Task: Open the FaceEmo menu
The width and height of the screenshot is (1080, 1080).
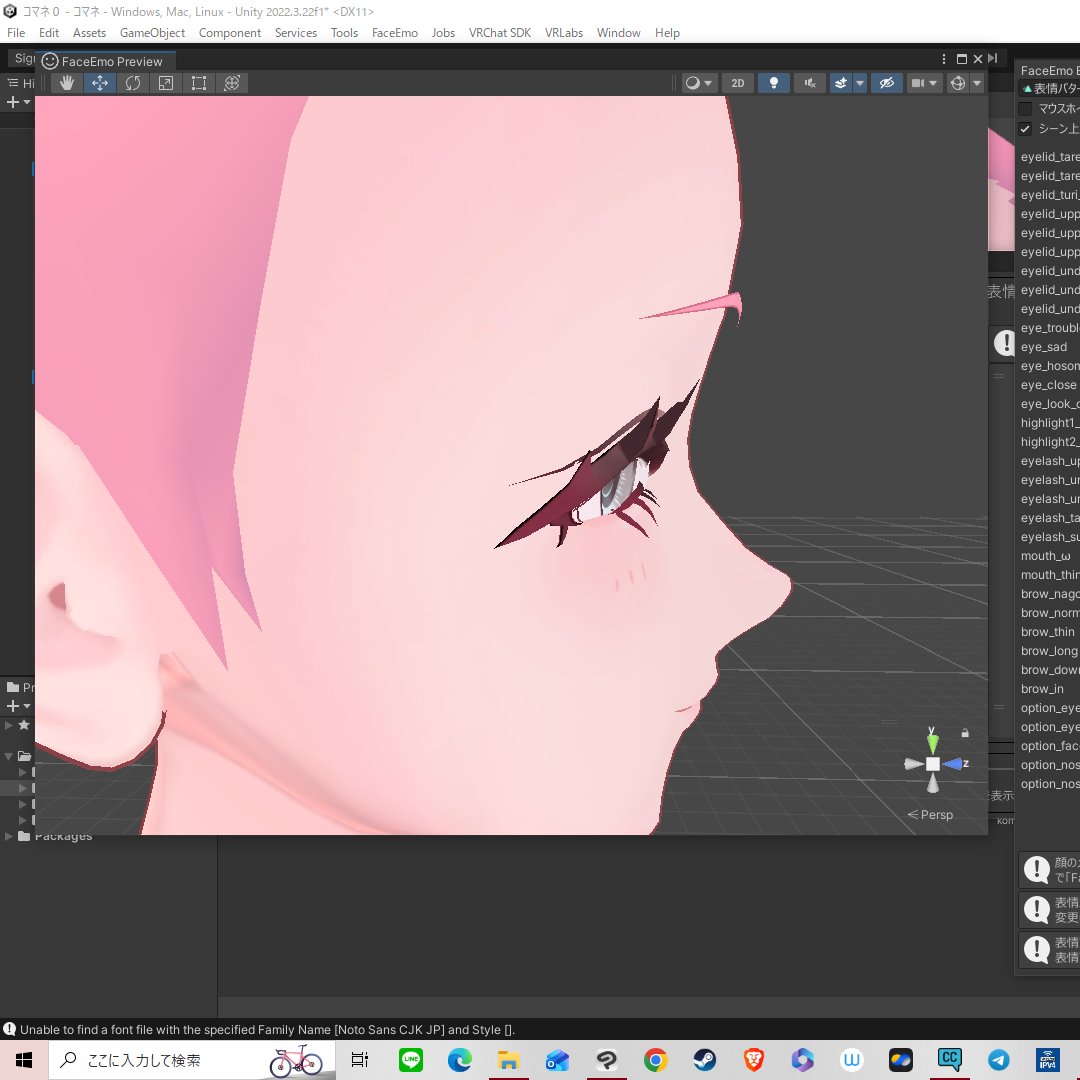Action: point(395,32)
